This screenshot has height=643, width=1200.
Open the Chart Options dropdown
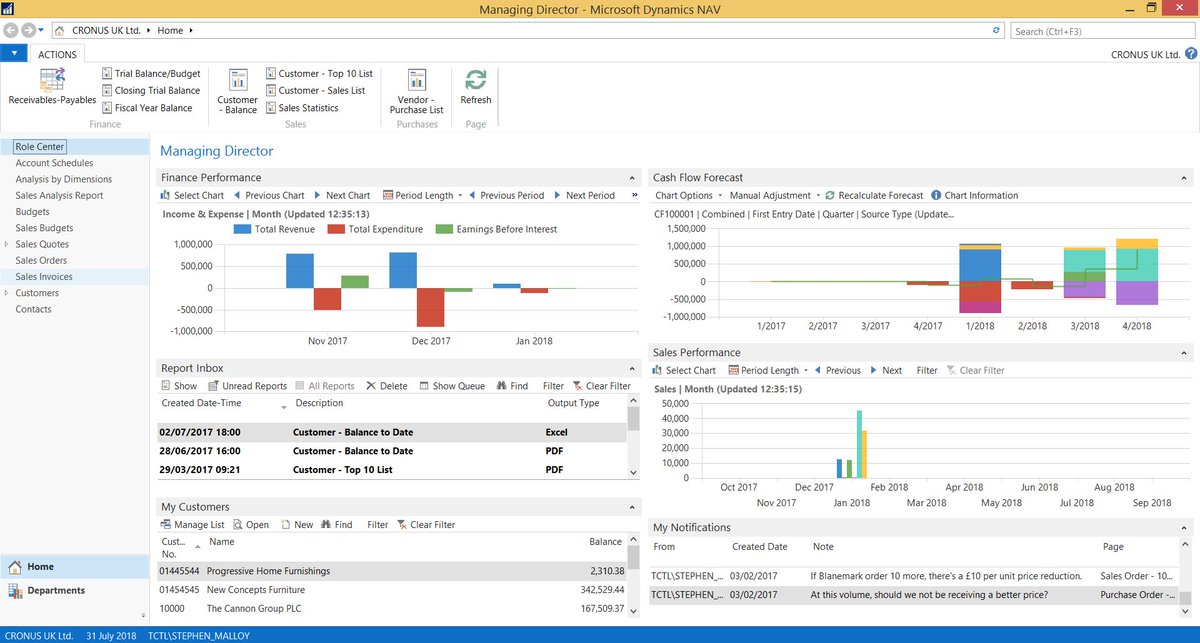688,195
